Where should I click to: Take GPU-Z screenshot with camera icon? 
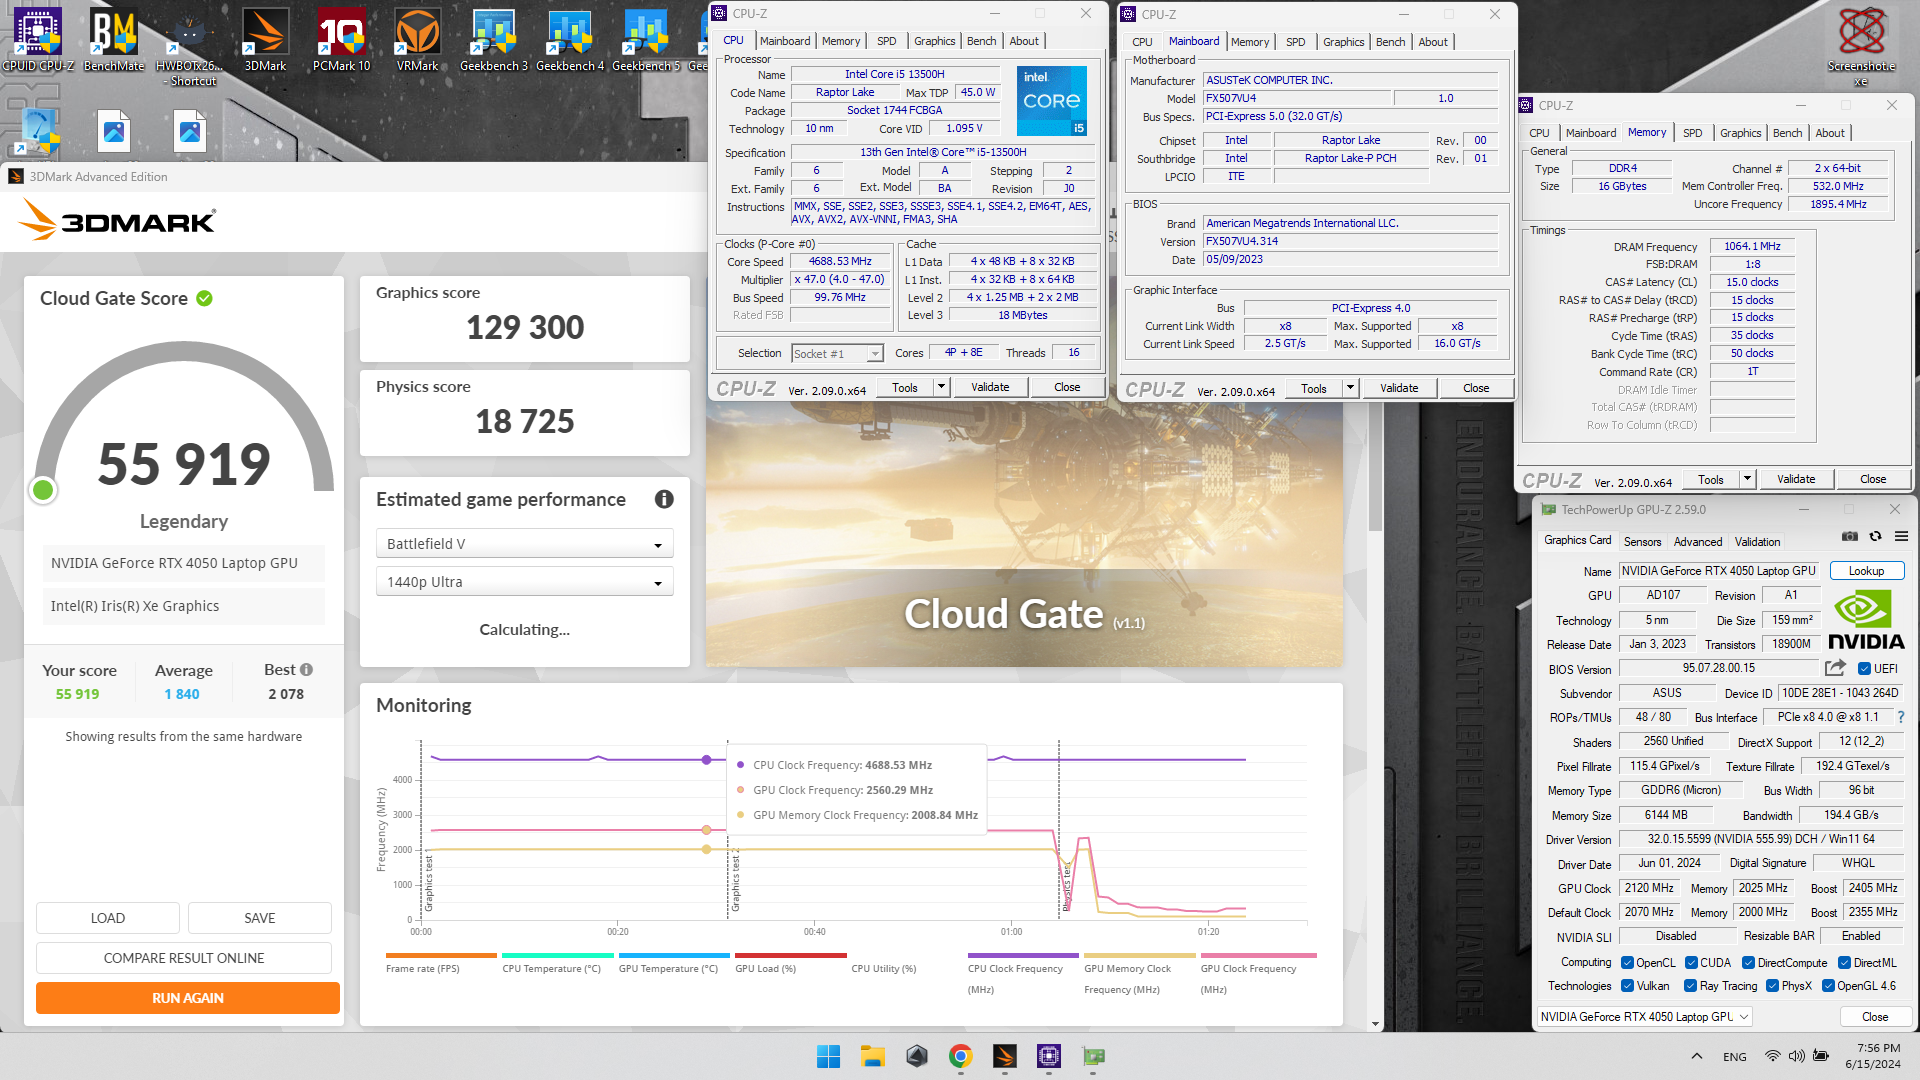point(1850,537)
